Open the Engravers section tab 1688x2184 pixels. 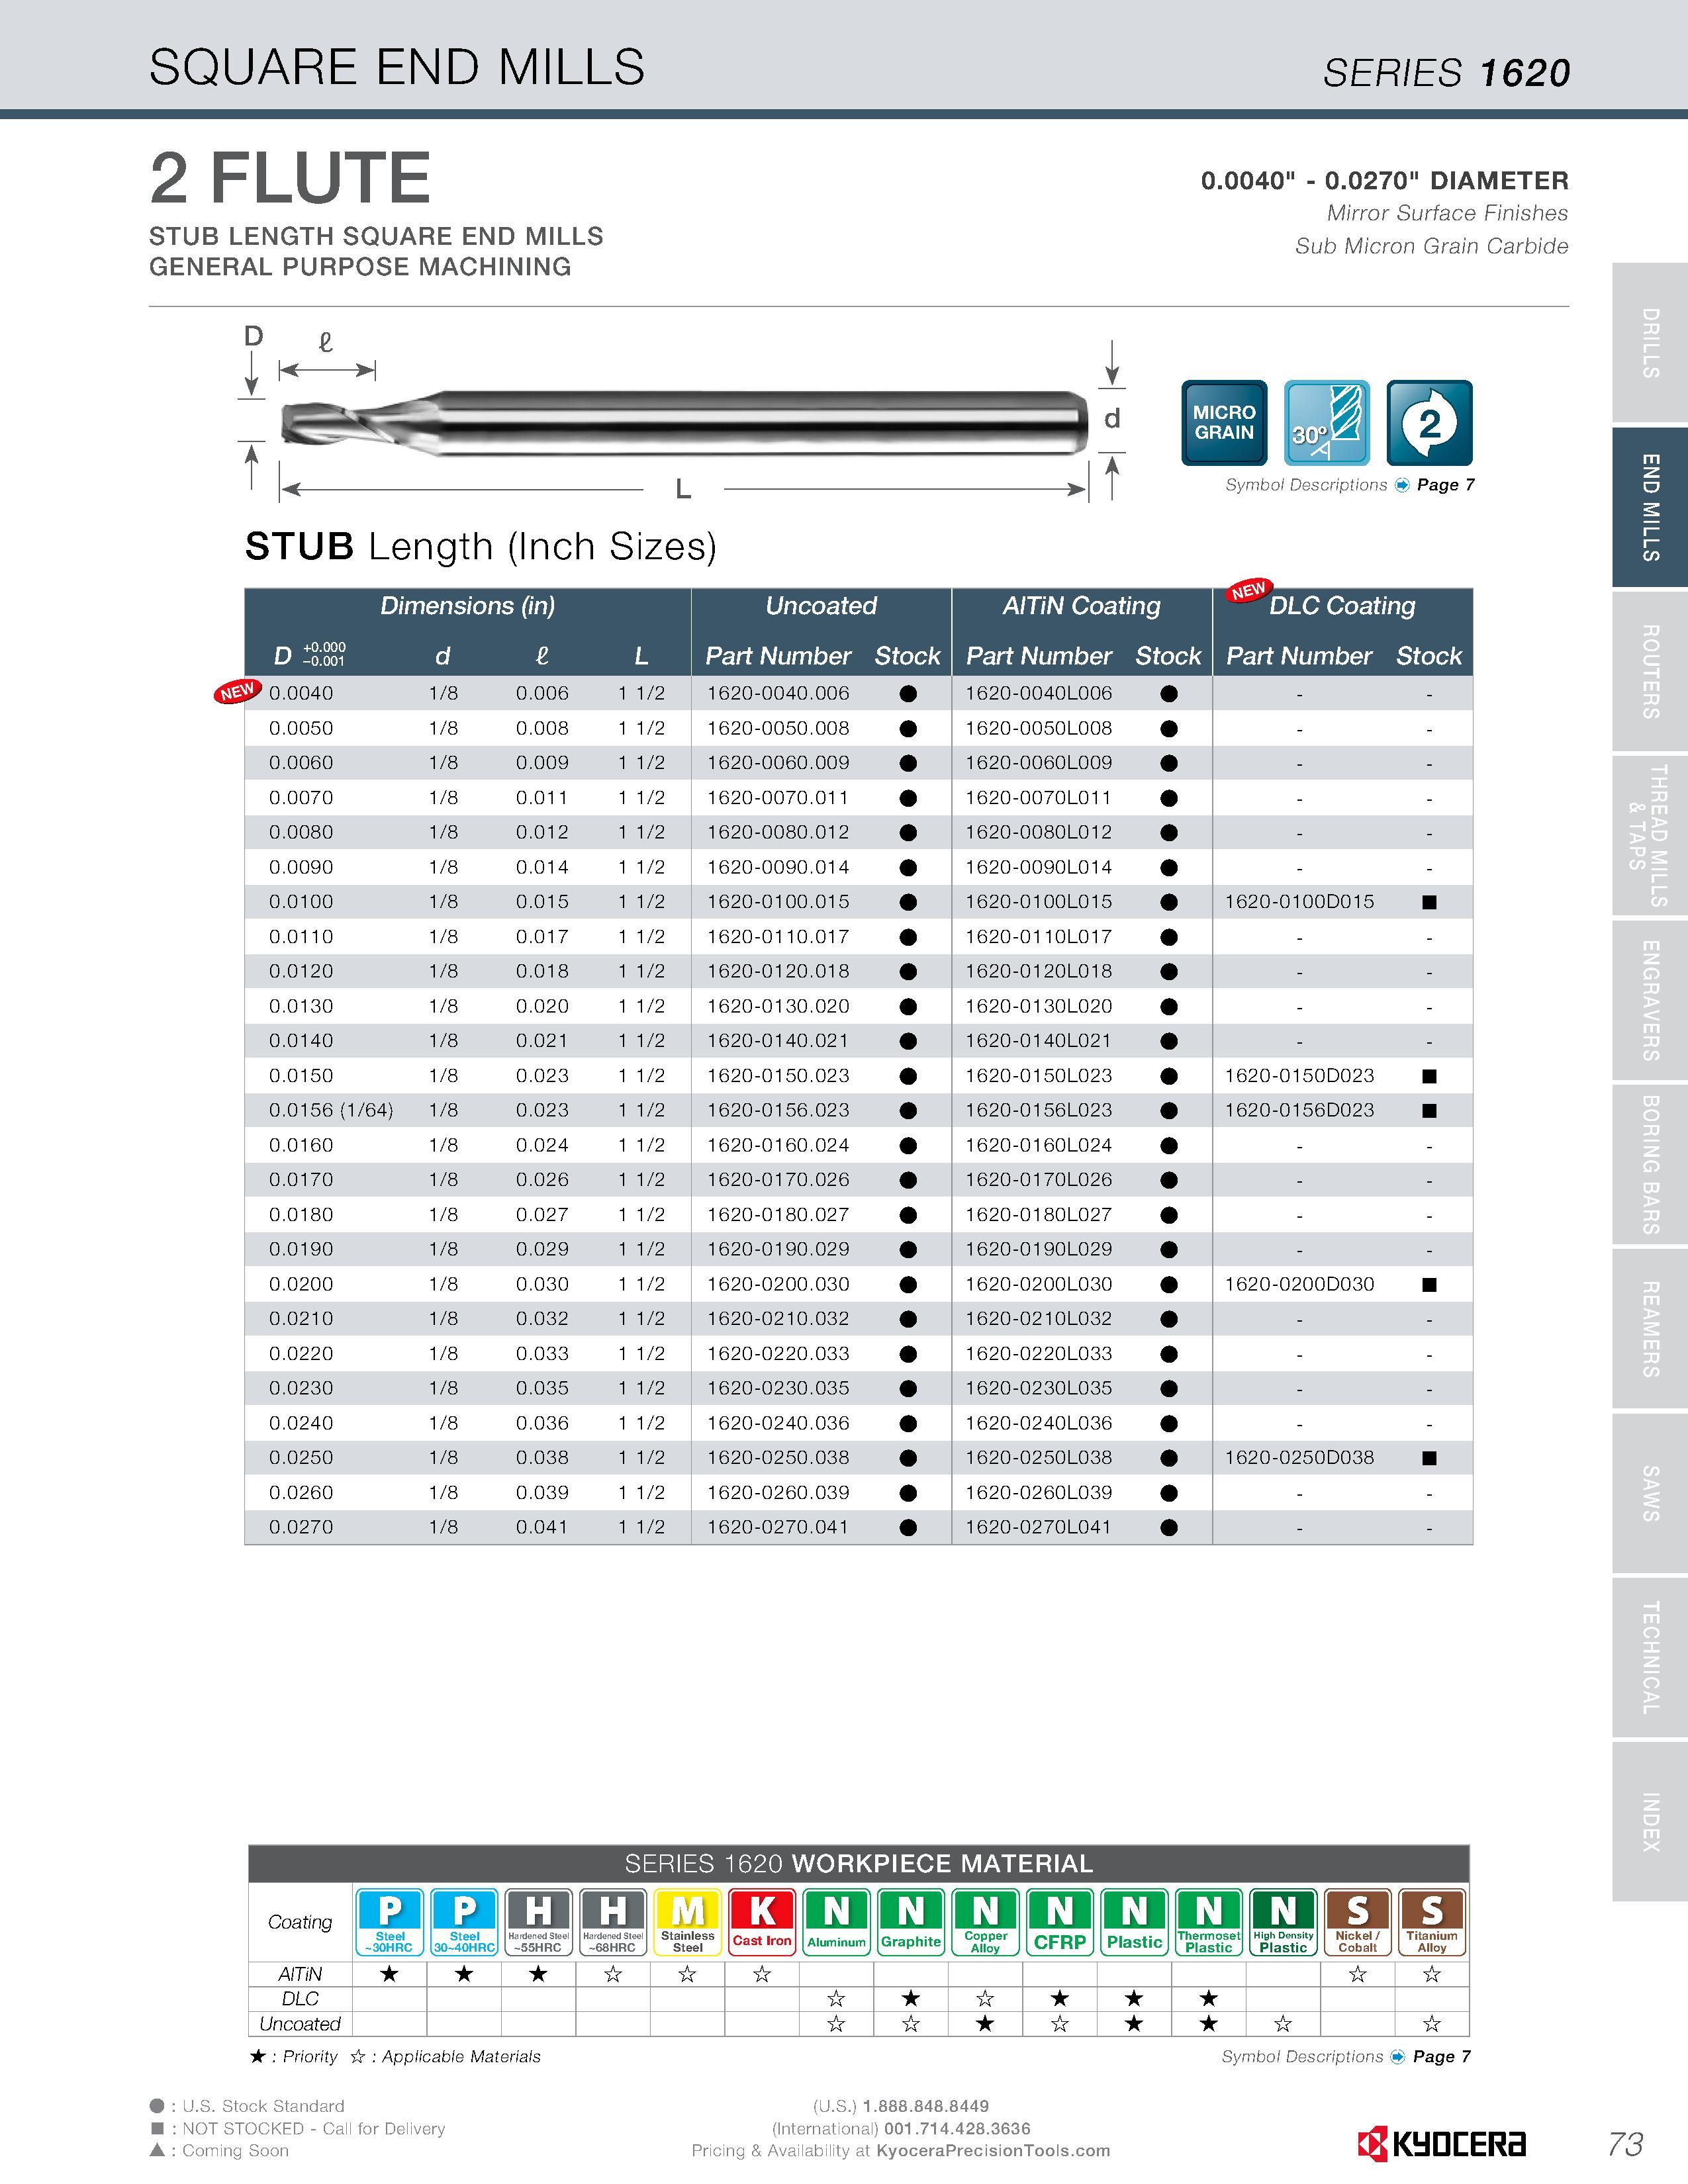point(1650,1000)
